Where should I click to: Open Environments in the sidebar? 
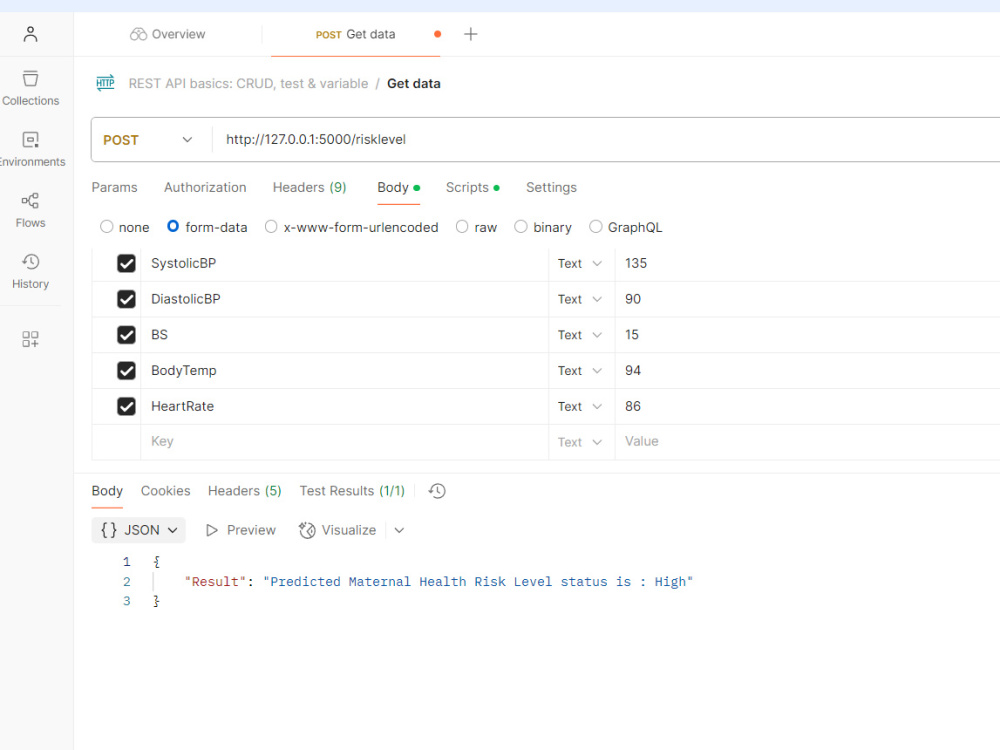coord(30,149)
